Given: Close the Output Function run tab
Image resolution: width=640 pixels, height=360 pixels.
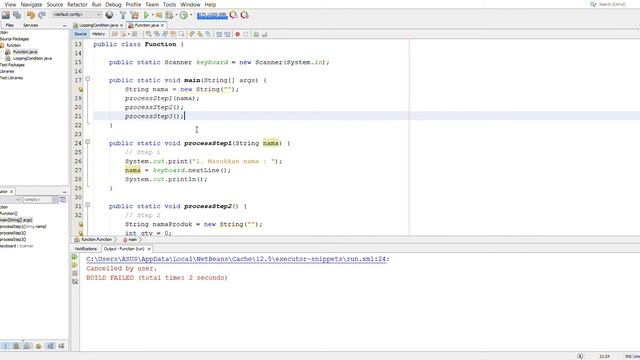Looking at the screenshot, I should point(149,249).
